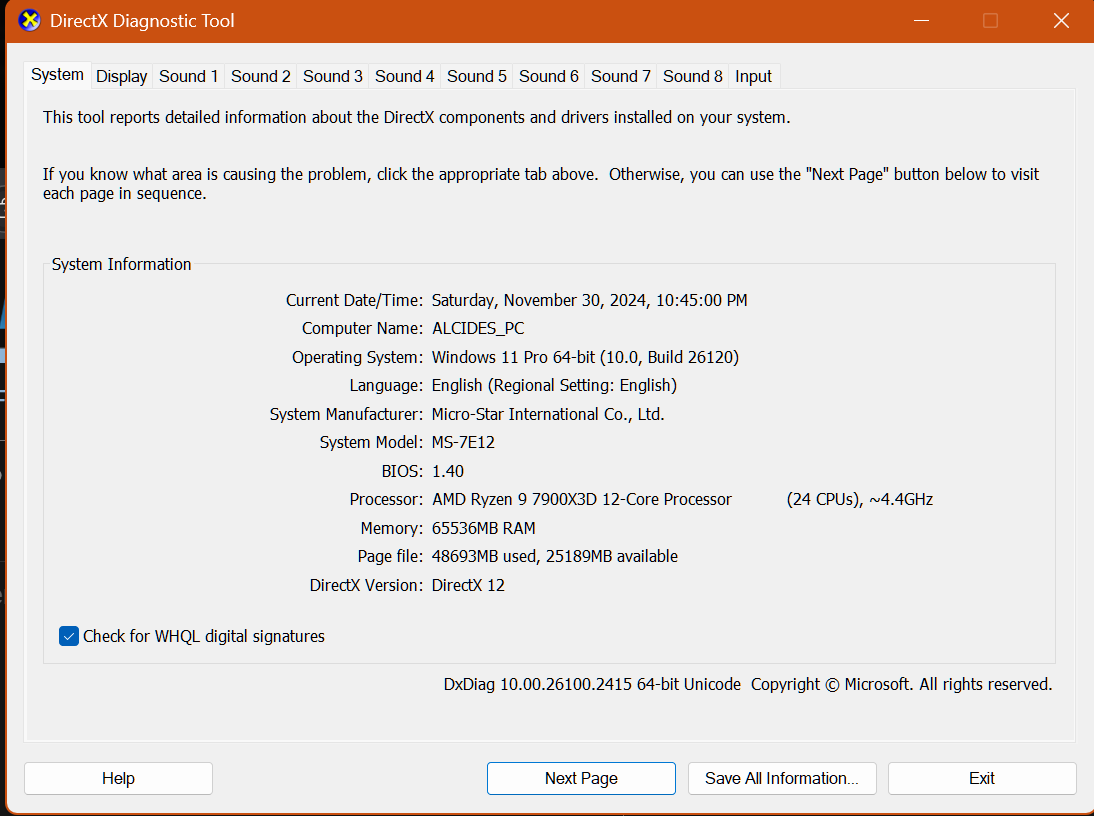Click the Current Date/Time label
This screenshot has height=816, width=1094.
coord(354,300)
